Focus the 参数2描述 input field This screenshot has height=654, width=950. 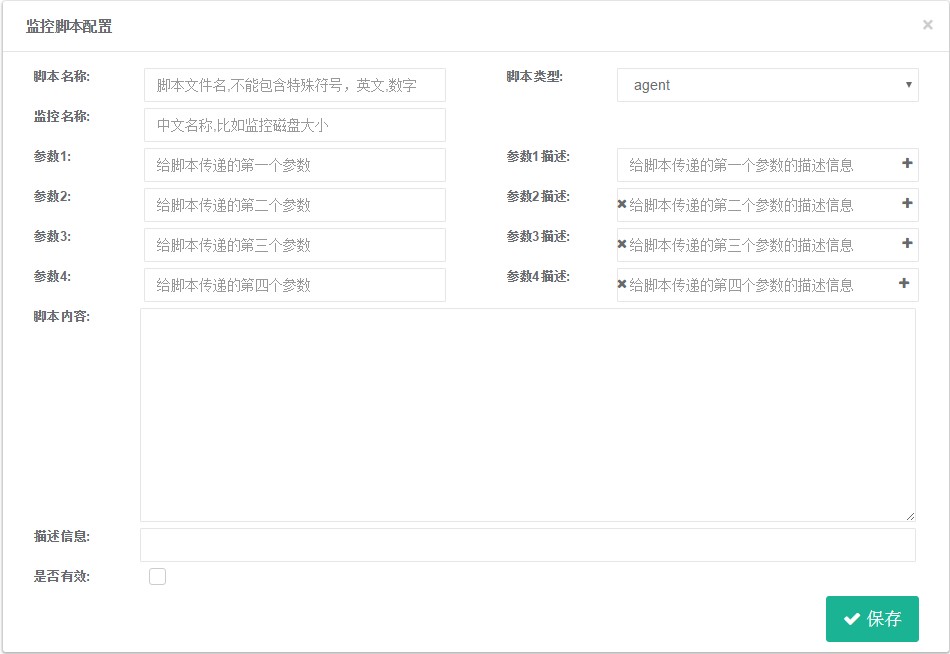pos(768,205)
